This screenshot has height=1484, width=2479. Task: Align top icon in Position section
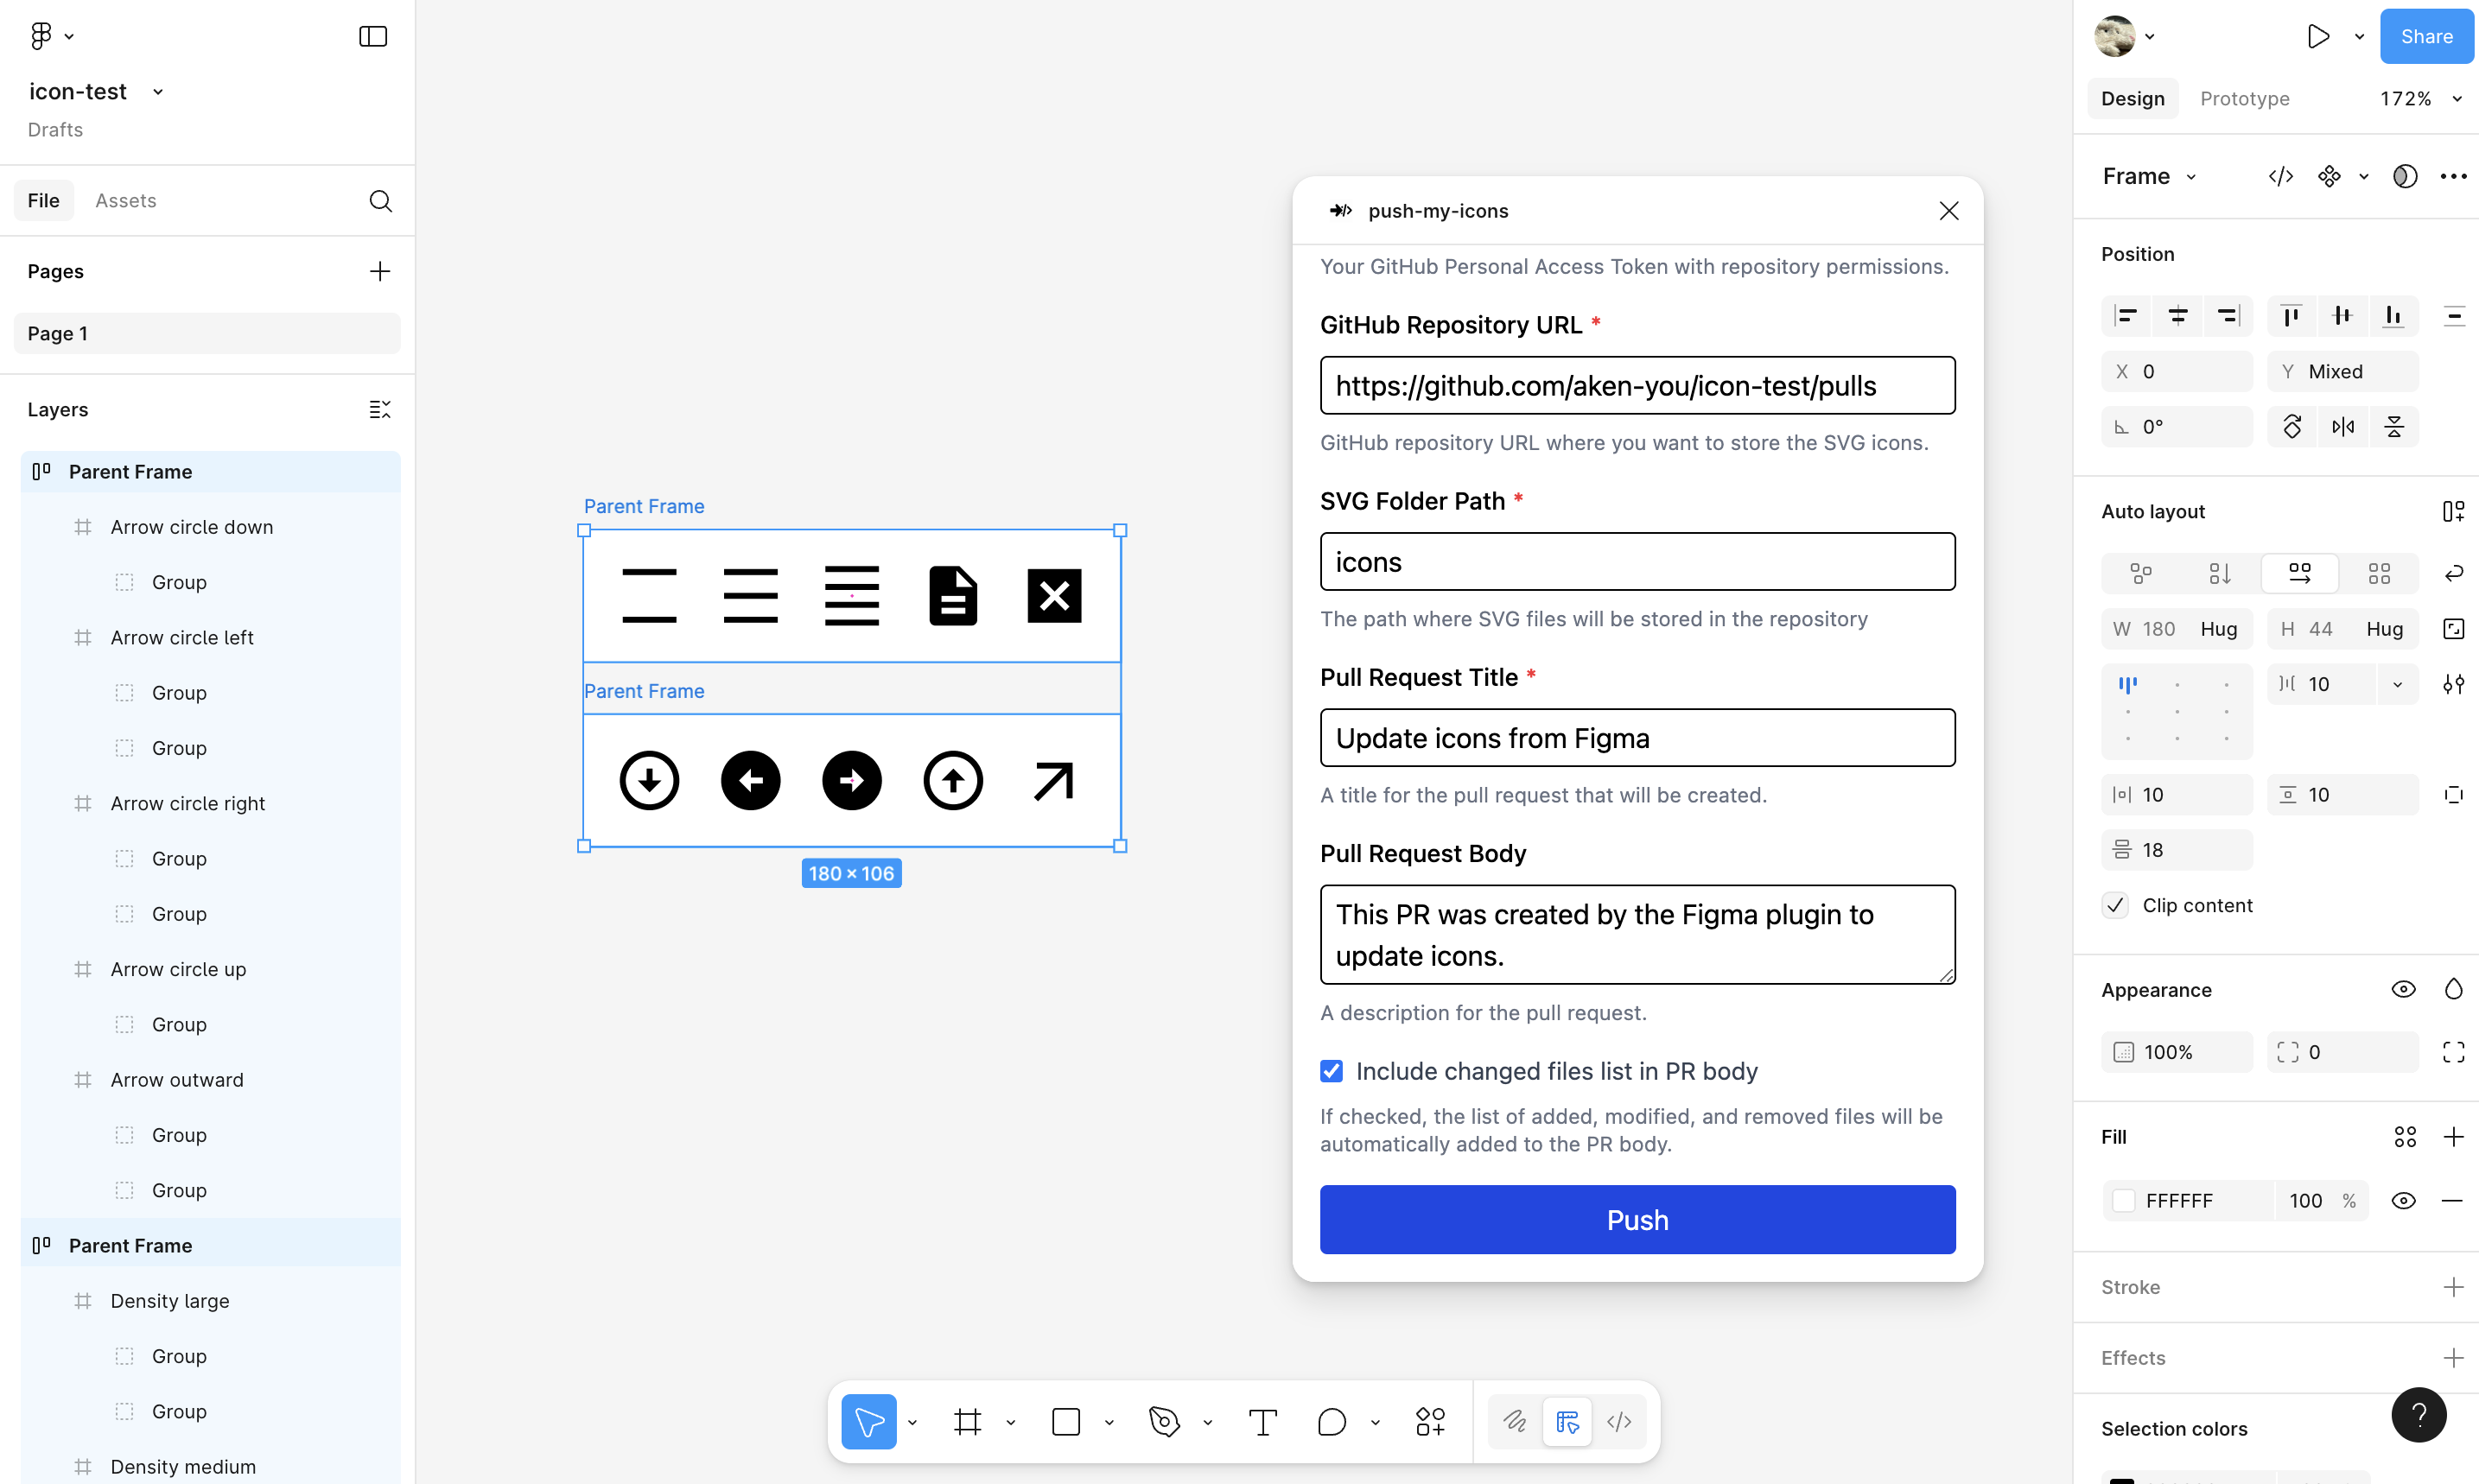[x=2291, y=316]
